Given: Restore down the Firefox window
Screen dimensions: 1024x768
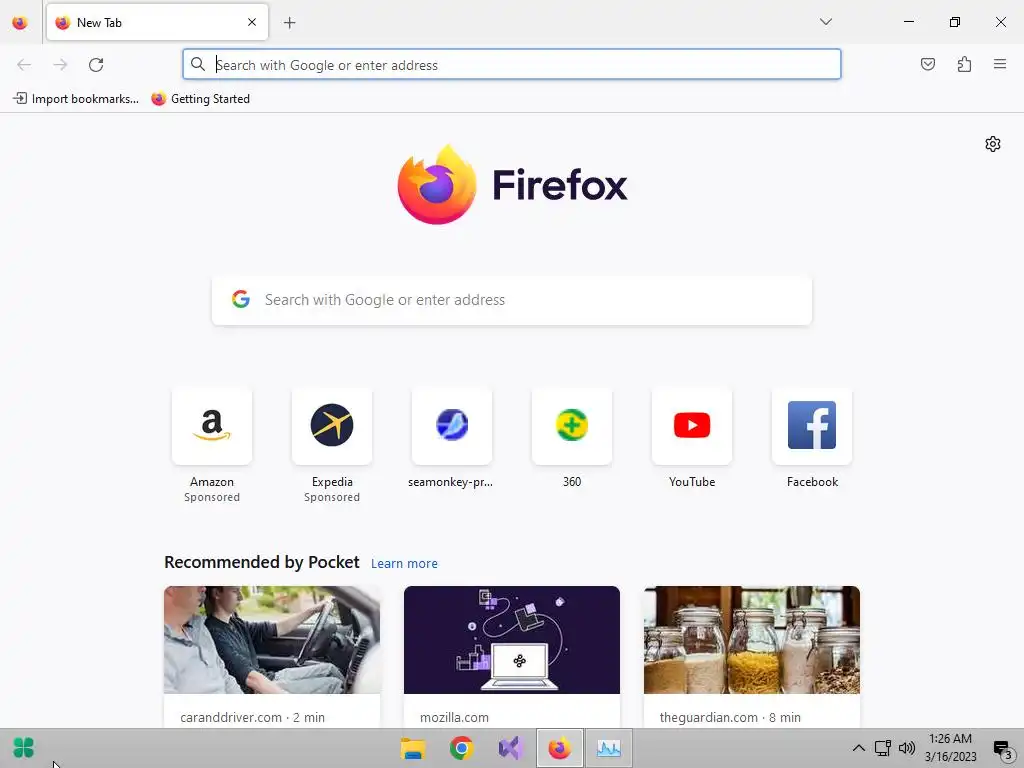Looking at the screenshot, I should click(954, 22).
